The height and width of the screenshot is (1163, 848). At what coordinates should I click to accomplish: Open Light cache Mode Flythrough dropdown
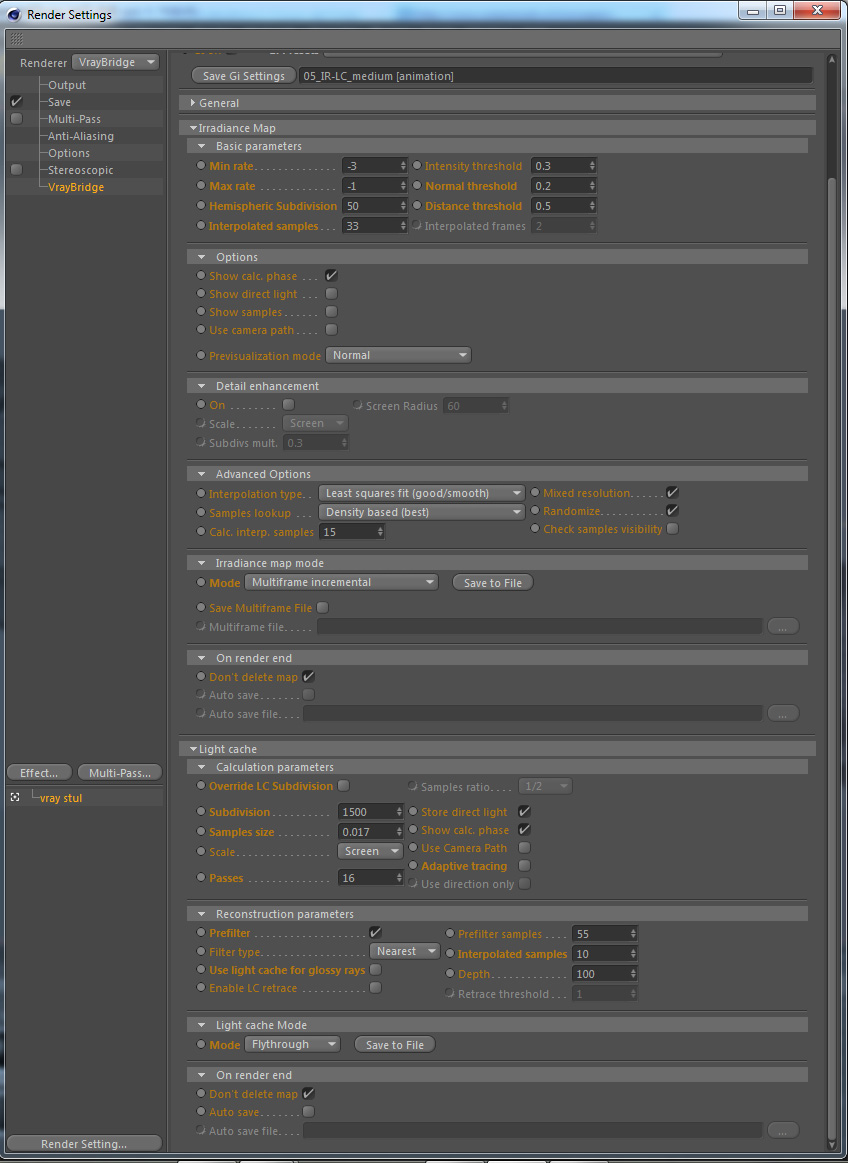coord(292,1044)
